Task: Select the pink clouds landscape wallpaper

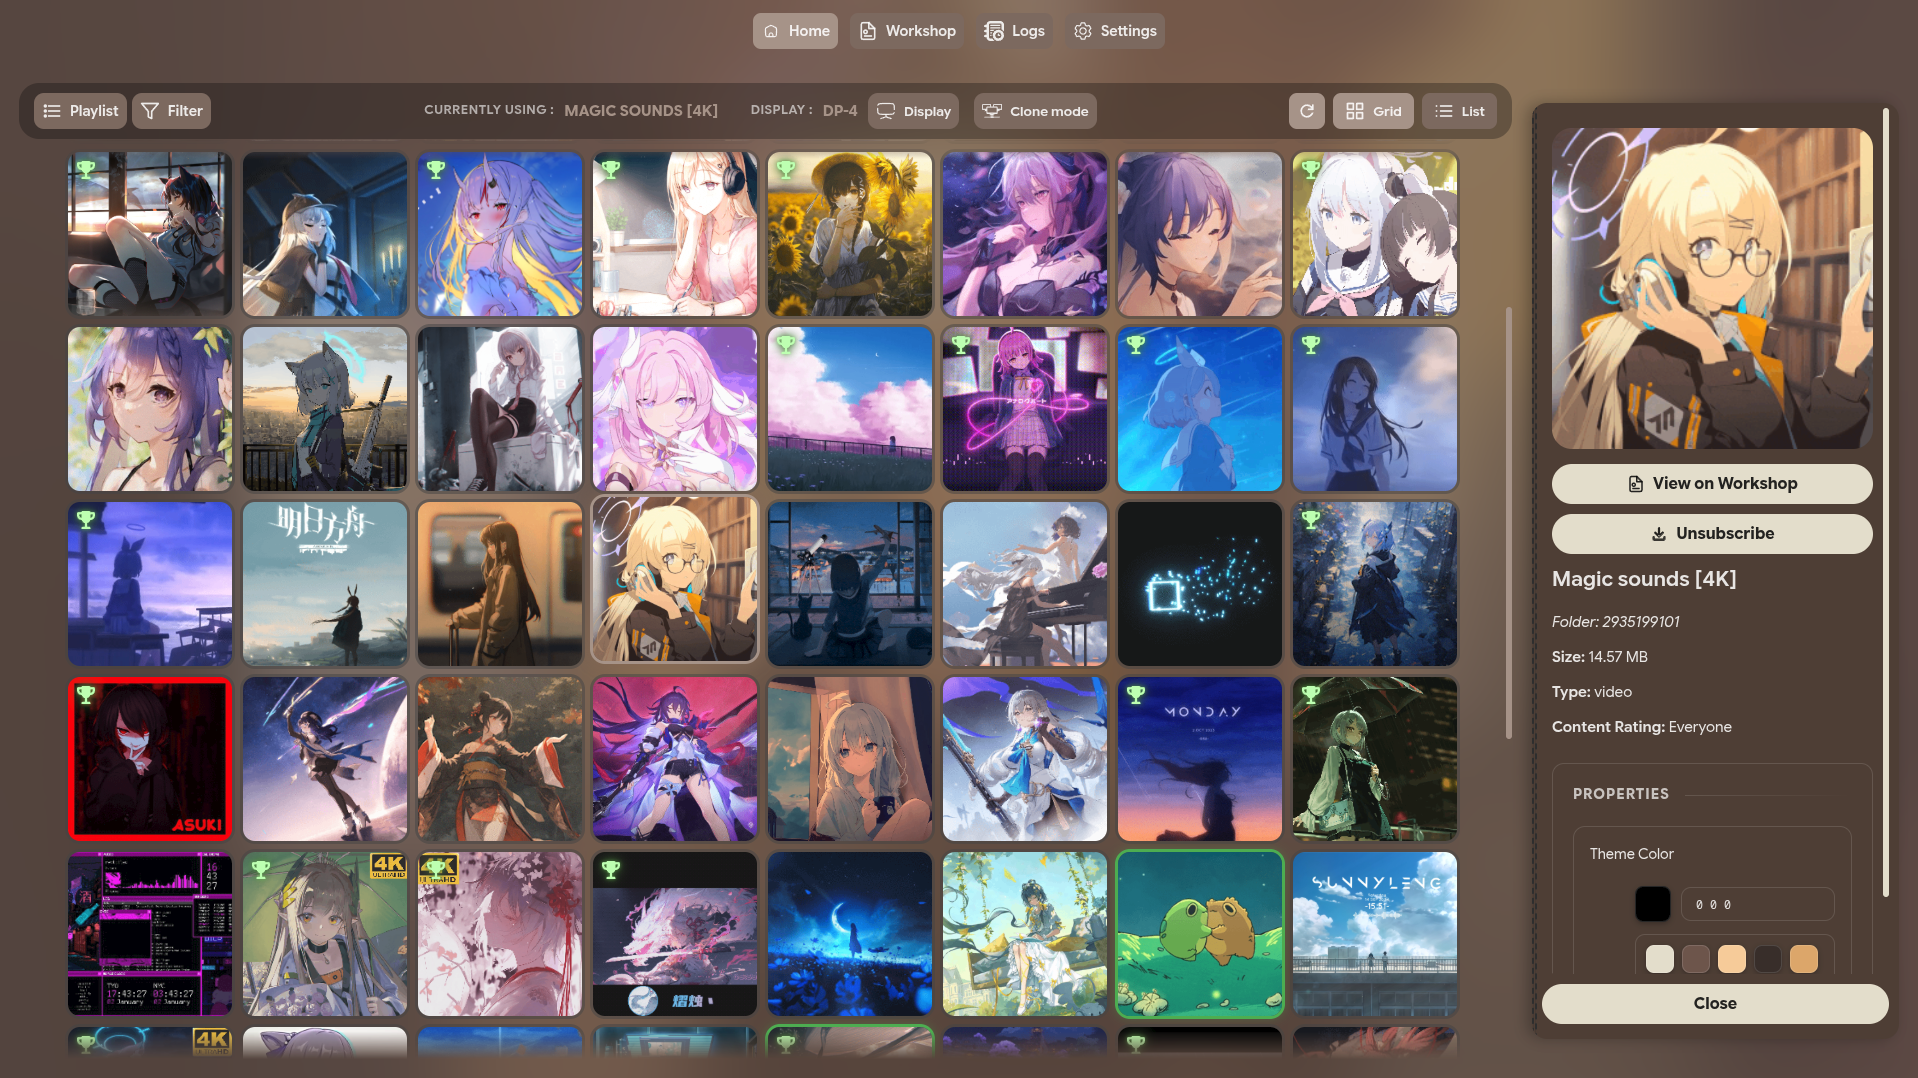Action: click(850, 409)
